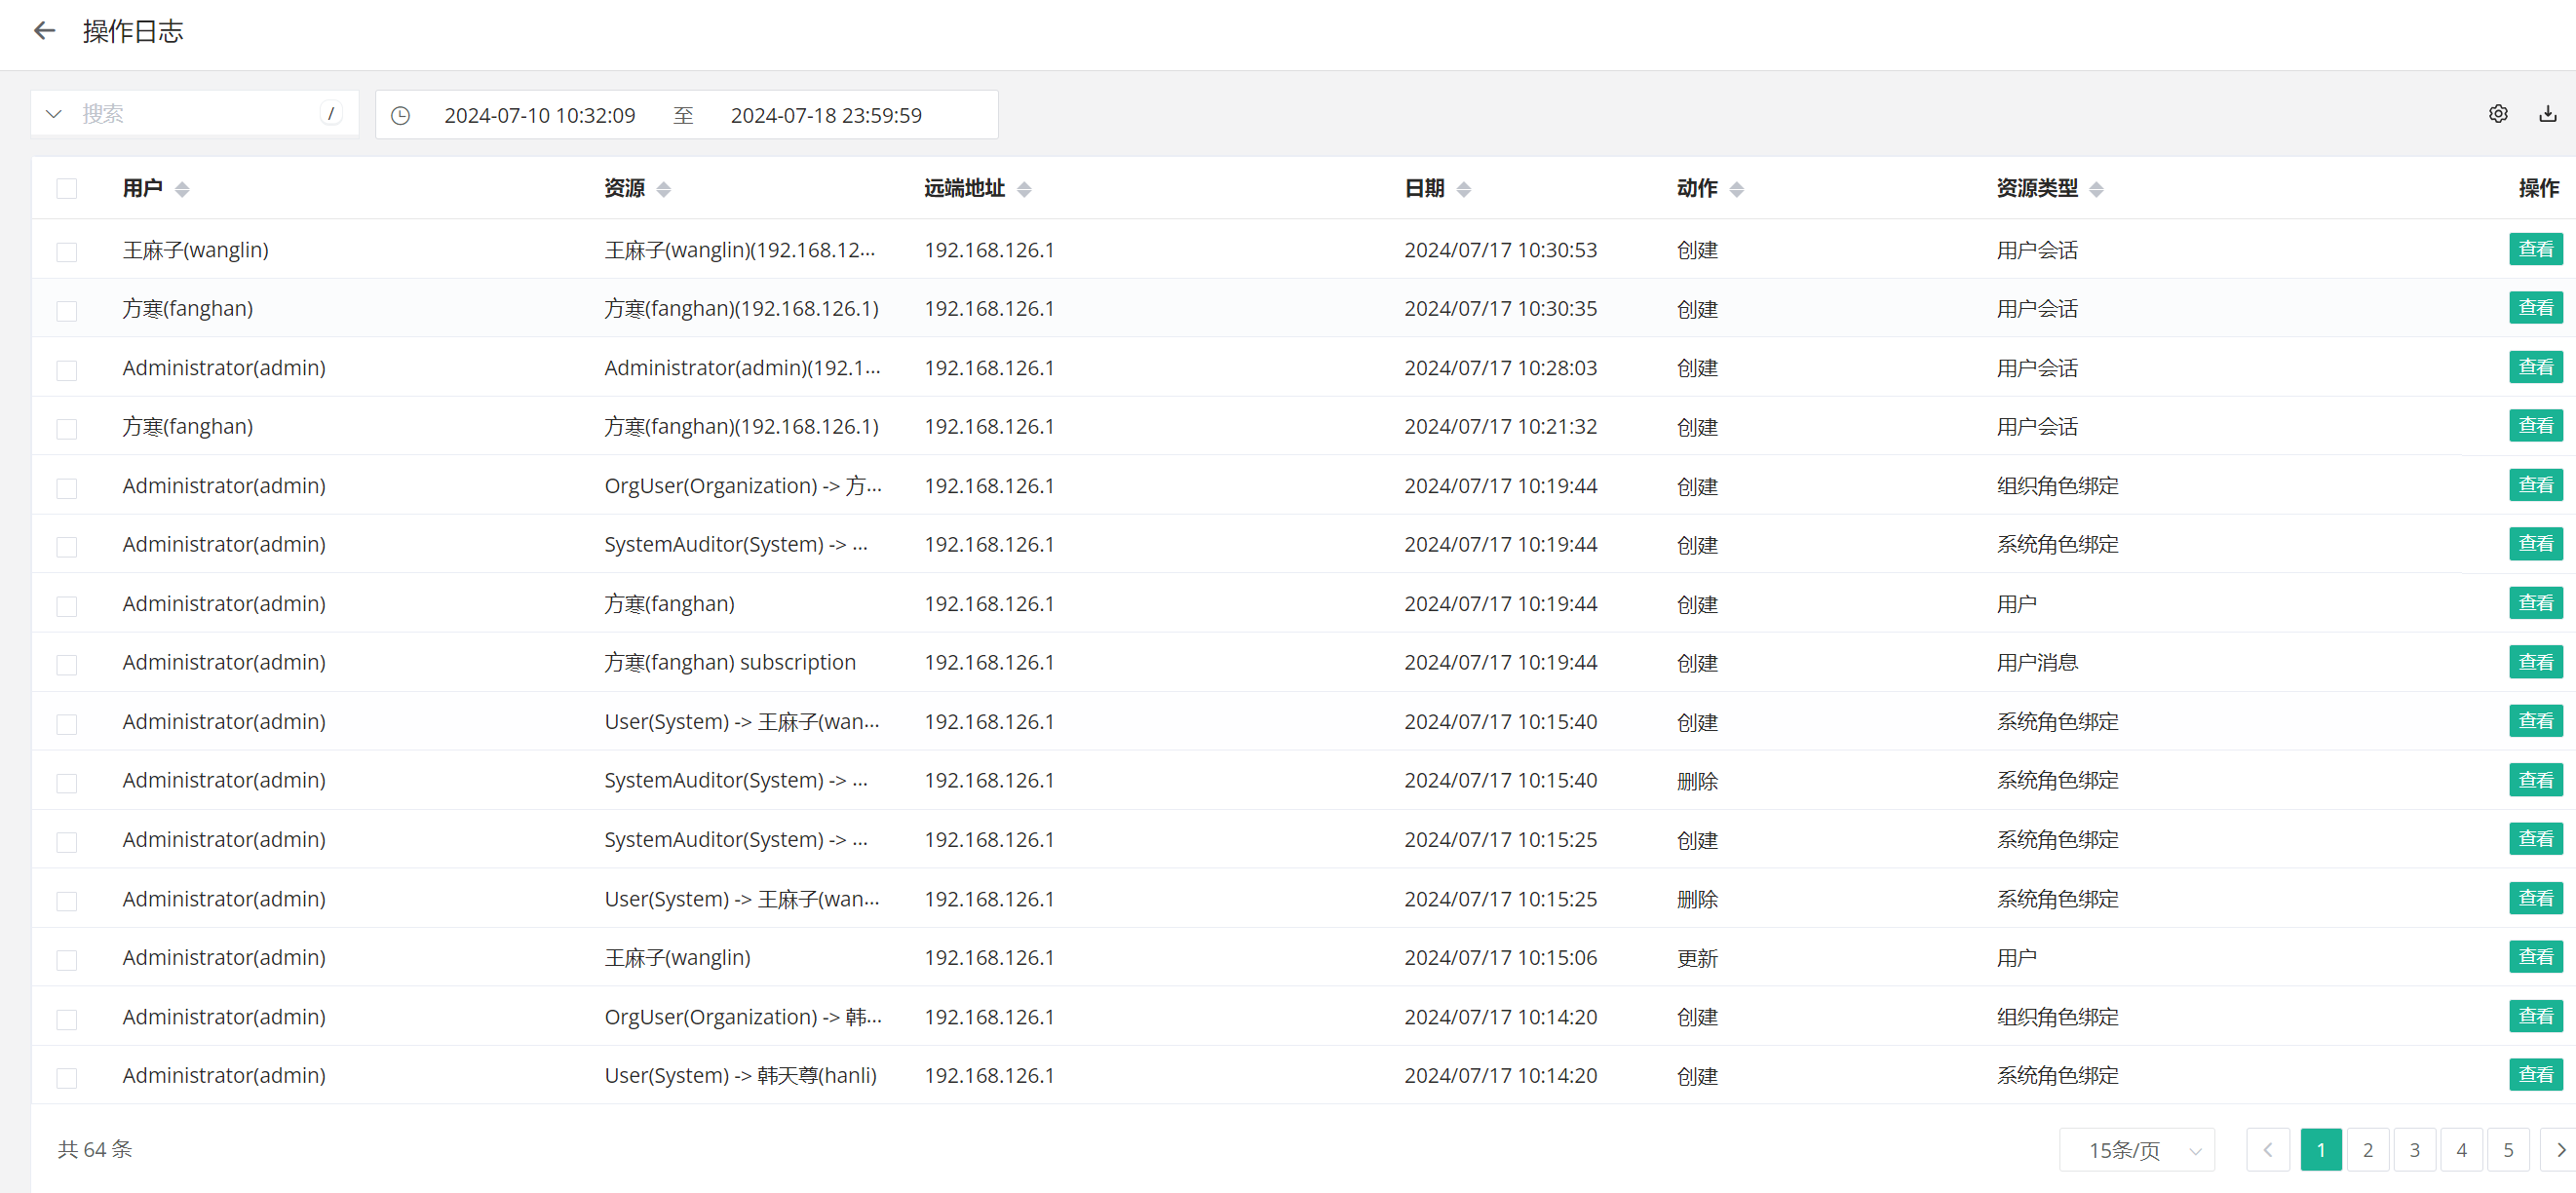Viewport: 2576px width, 1193px height.
Task: Click the download export icon
Action: pyautogui.click(x=2547, y=114)
